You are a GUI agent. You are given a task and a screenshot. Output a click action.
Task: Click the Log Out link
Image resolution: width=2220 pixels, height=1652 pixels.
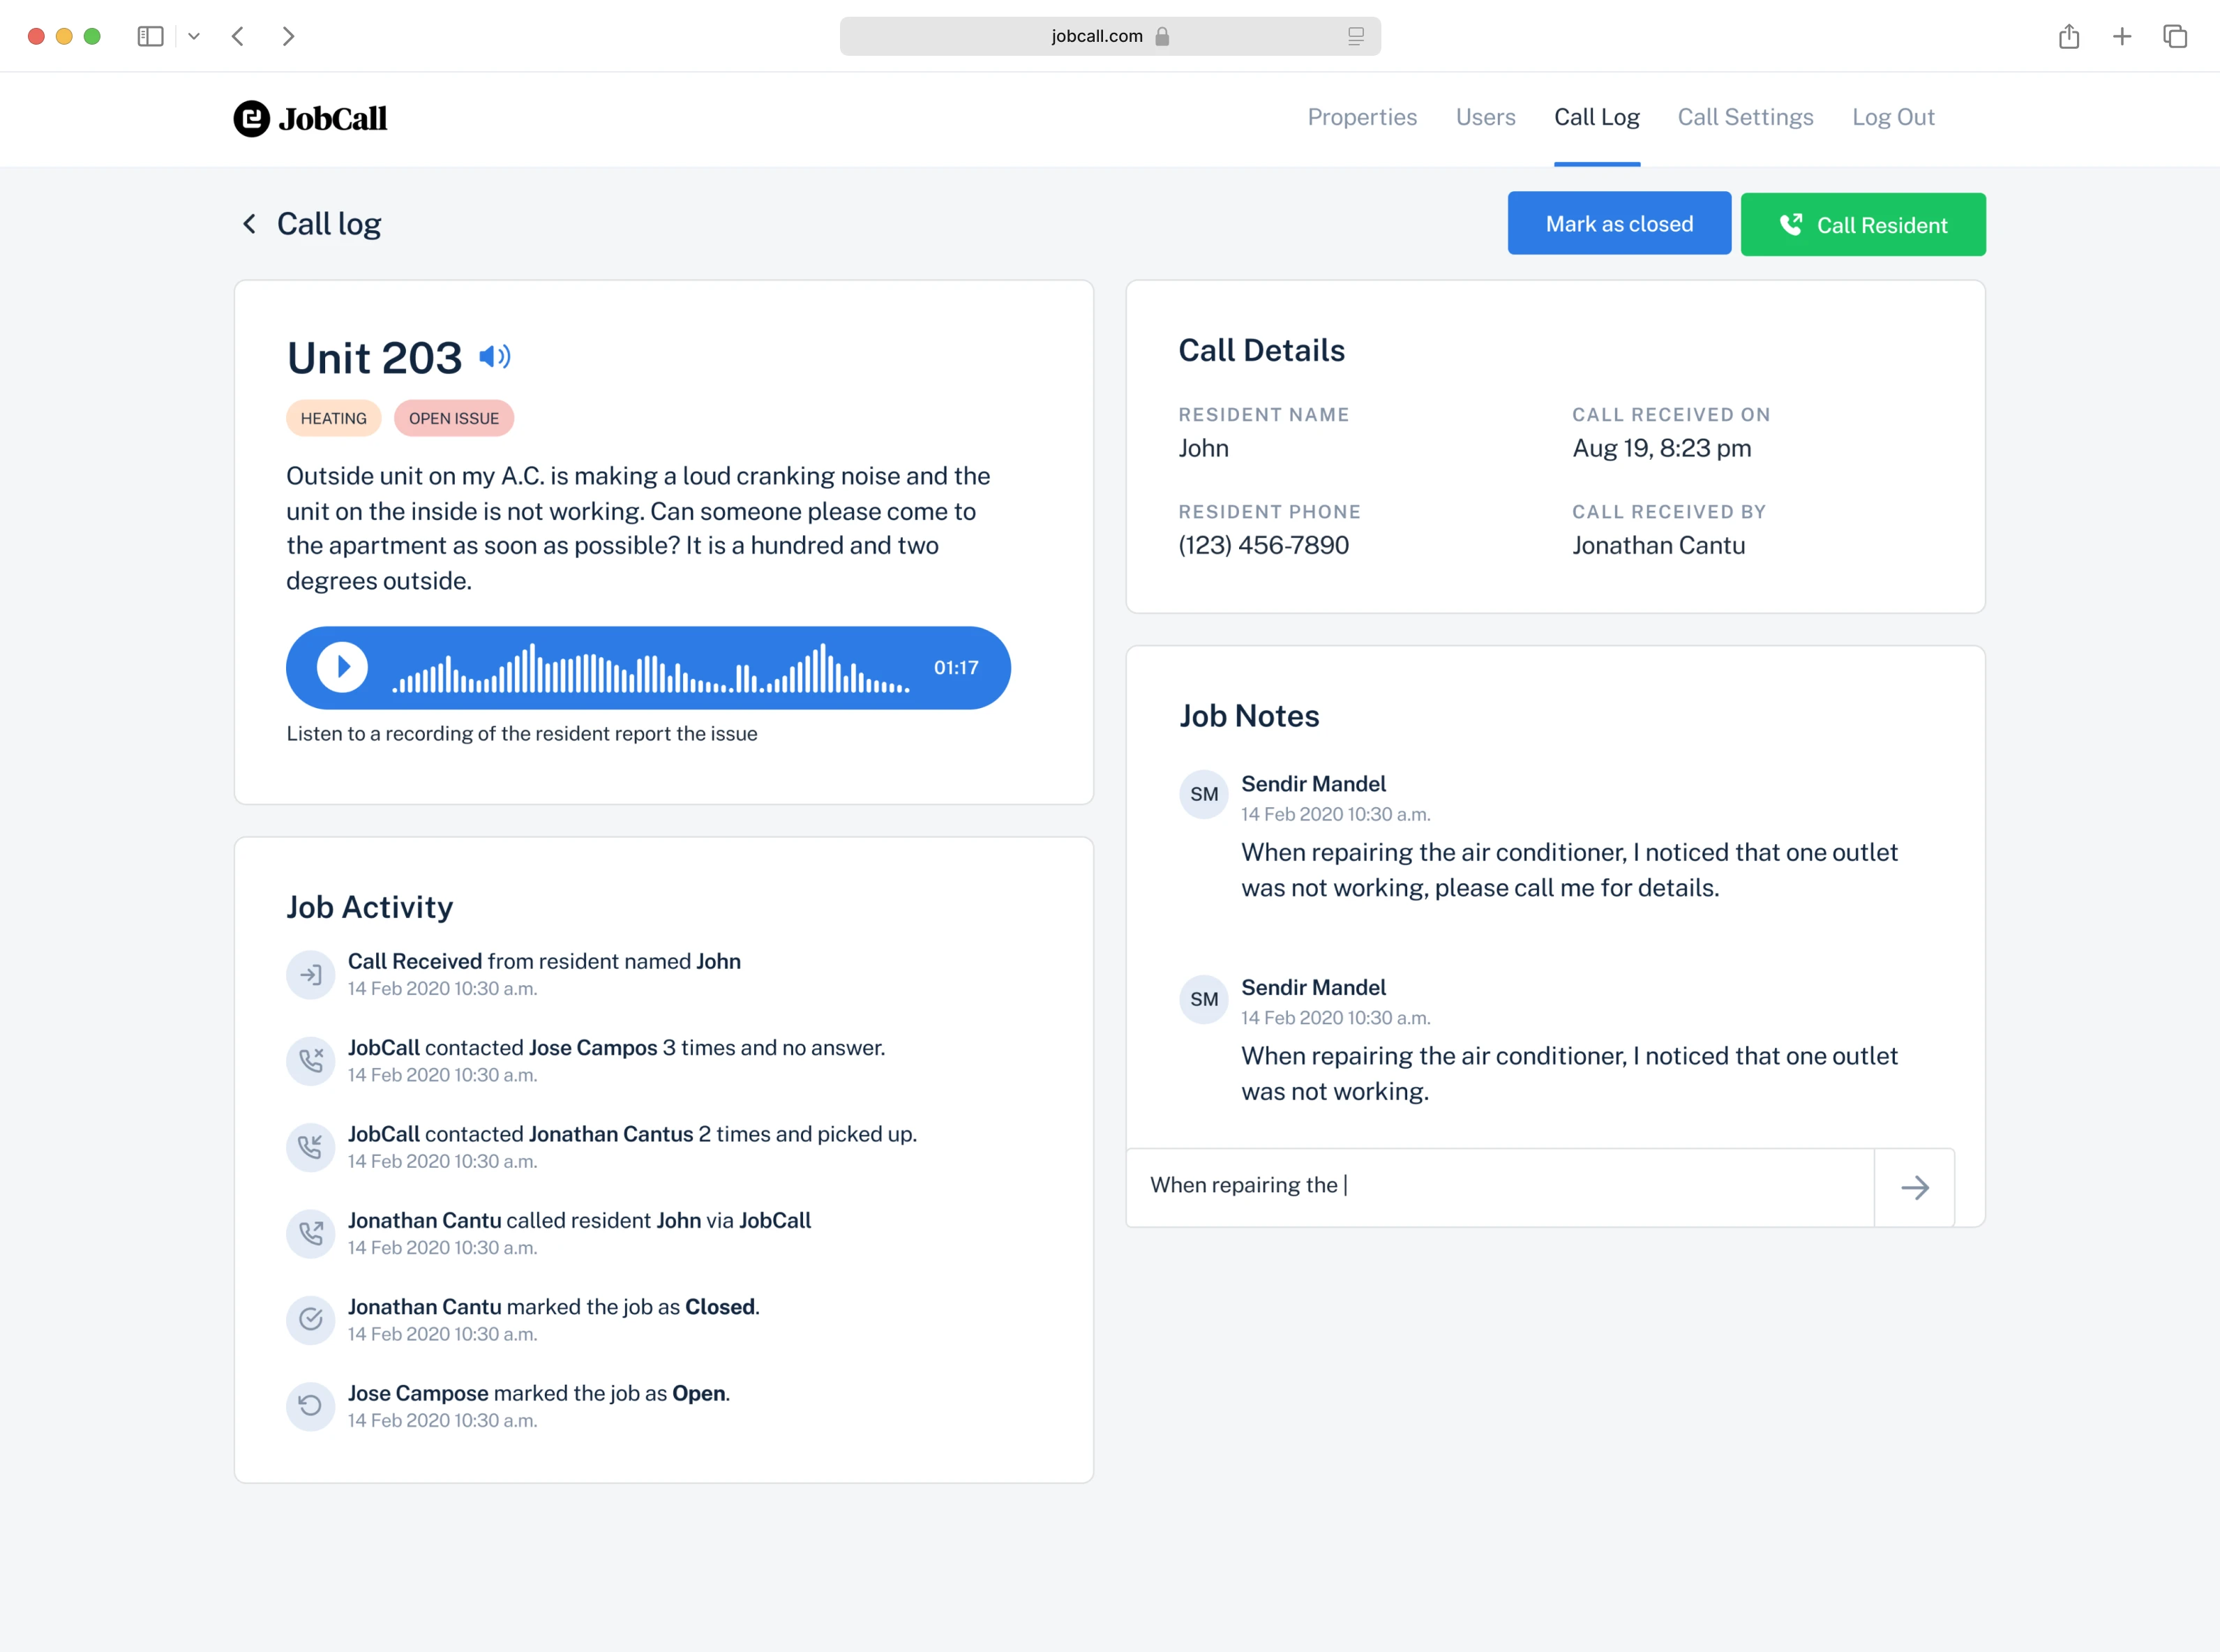pos(1893,117)
